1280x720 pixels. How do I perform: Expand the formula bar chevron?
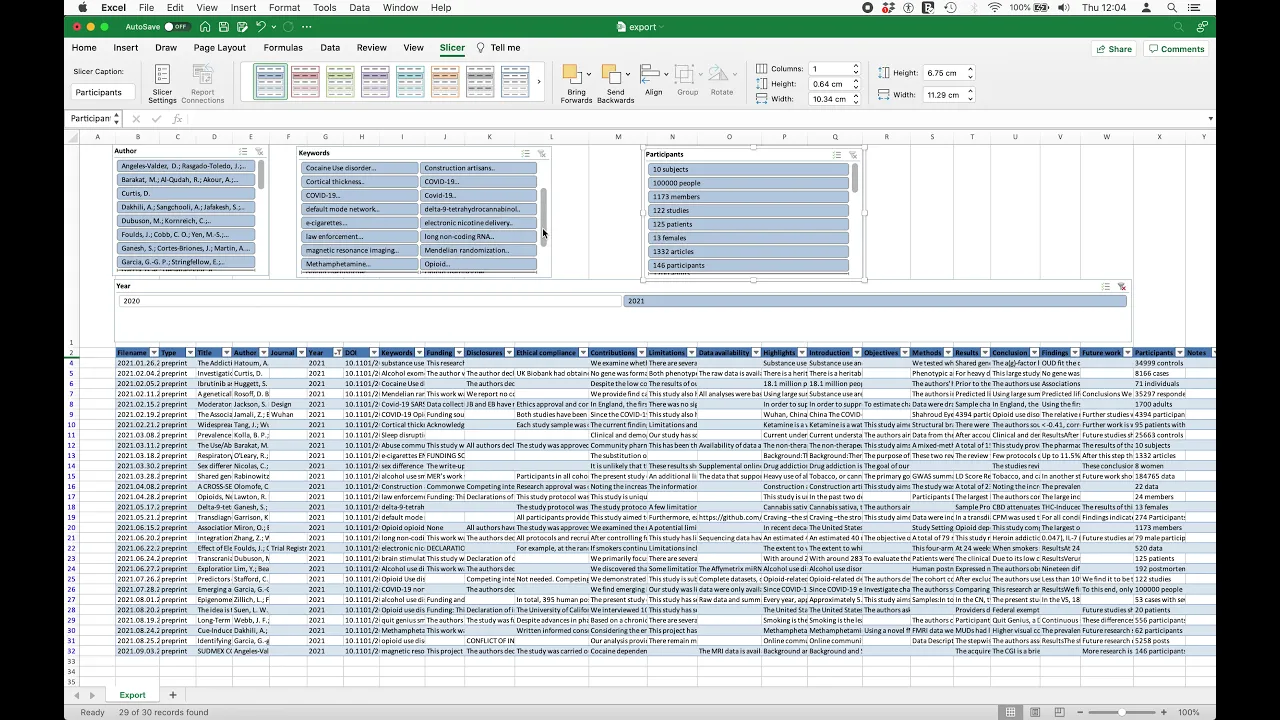pyautogui.click(x=1210, y=119)
